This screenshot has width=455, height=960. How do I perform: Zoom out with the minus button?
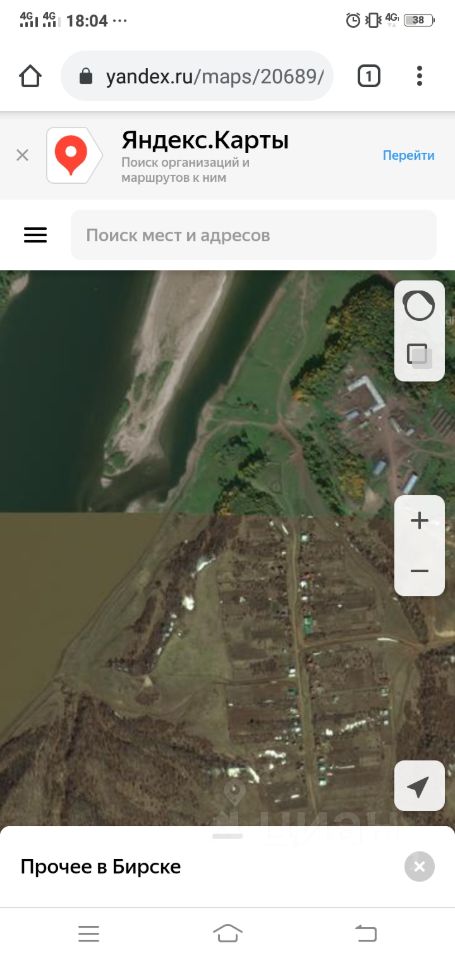tap(419, 571)
